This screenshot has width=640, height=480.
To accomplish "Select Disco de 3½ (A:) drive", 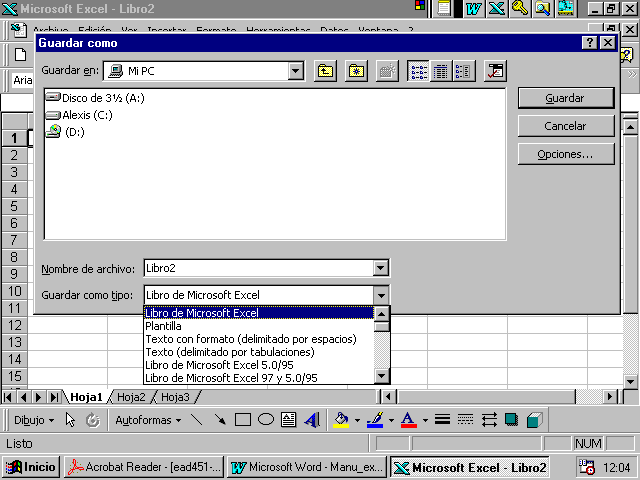I will coord(95,98).
